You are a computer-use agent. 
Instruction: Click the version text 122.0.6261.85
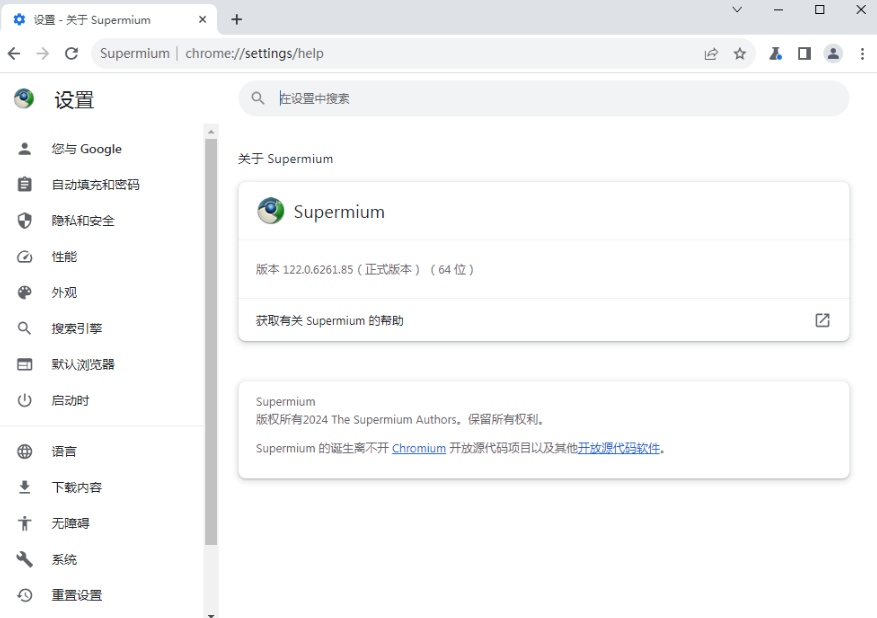coord(318,270)
